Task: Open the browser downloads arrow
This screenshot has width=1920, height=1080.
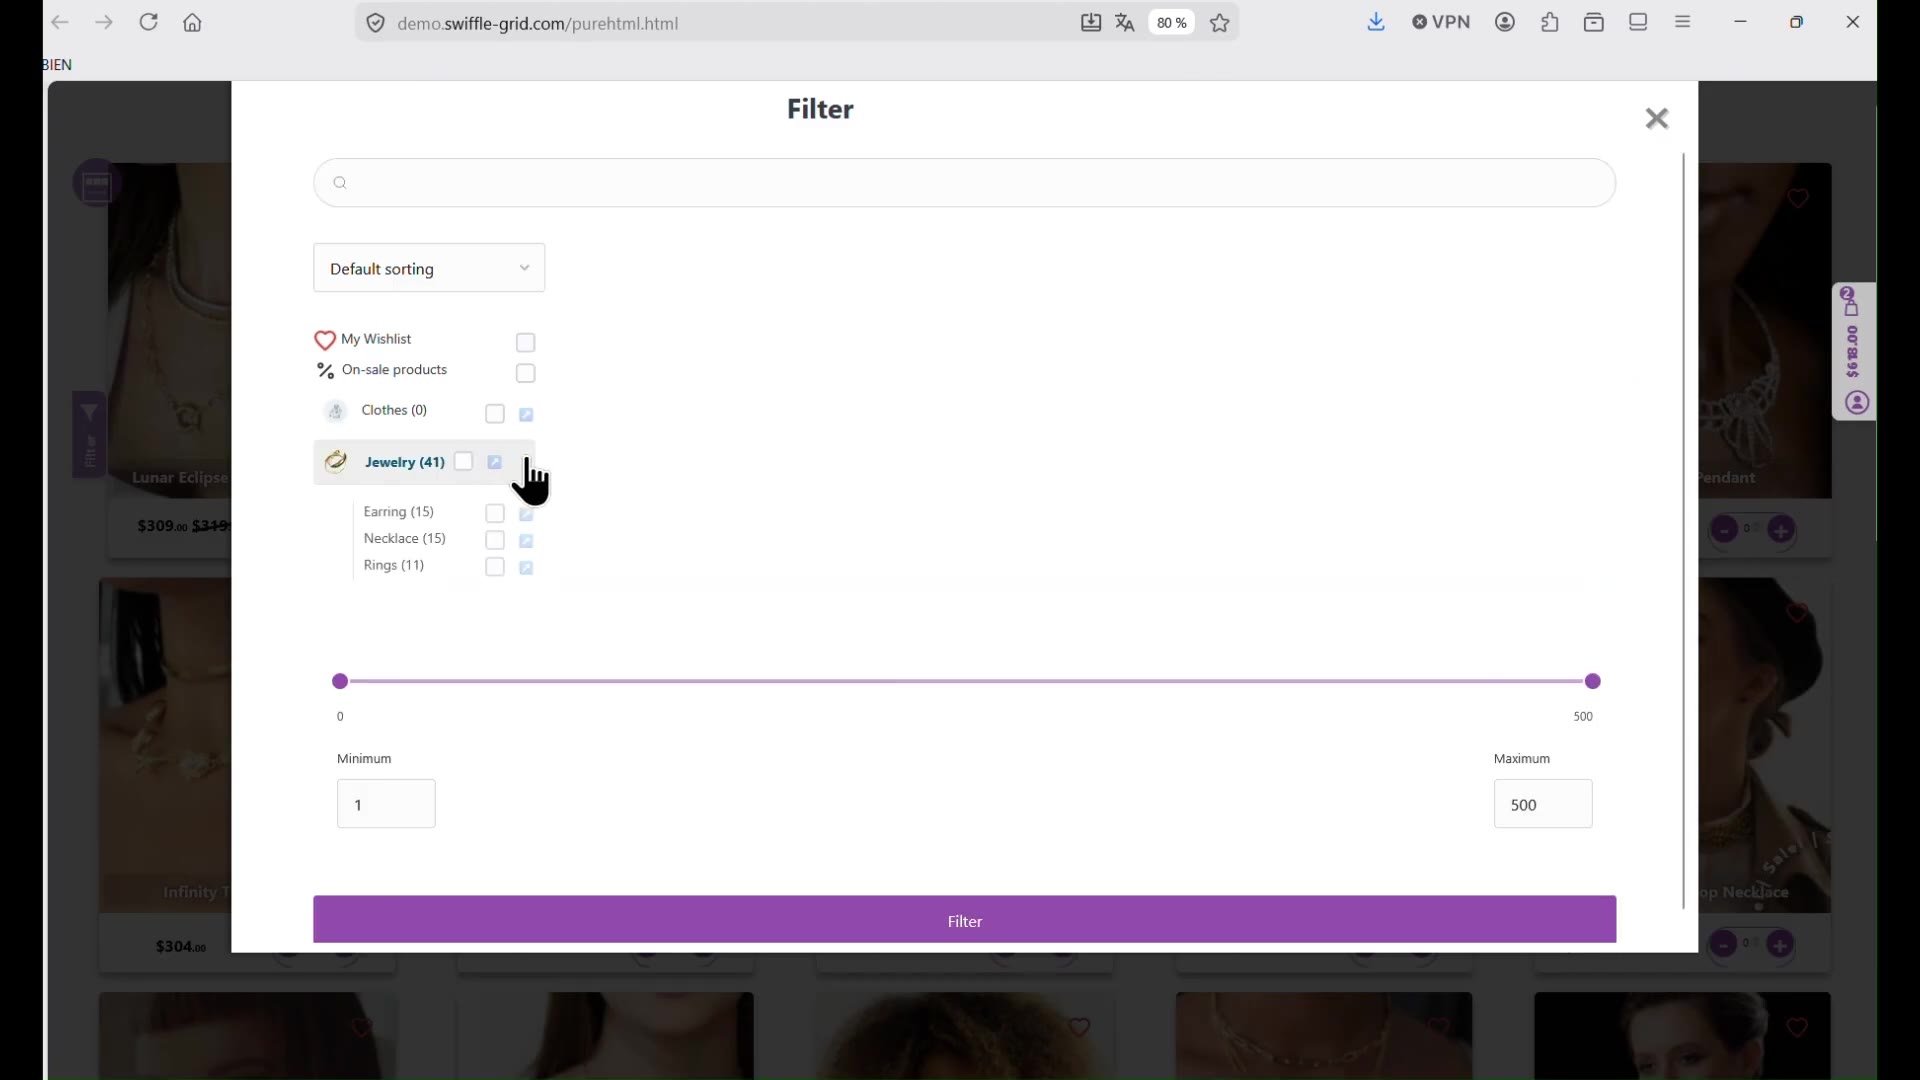Action: click(1378, 22)
